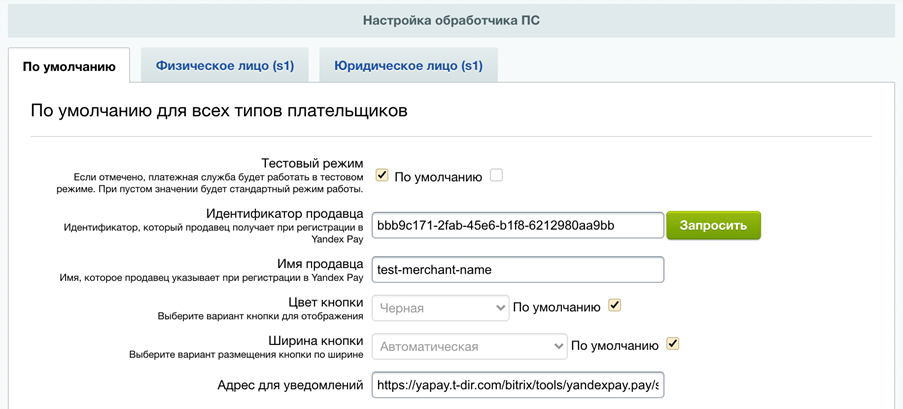Uncheck «По умолчанию» next to button width
The width and height of the screenshot is (903, 409).
coord(673,345)
